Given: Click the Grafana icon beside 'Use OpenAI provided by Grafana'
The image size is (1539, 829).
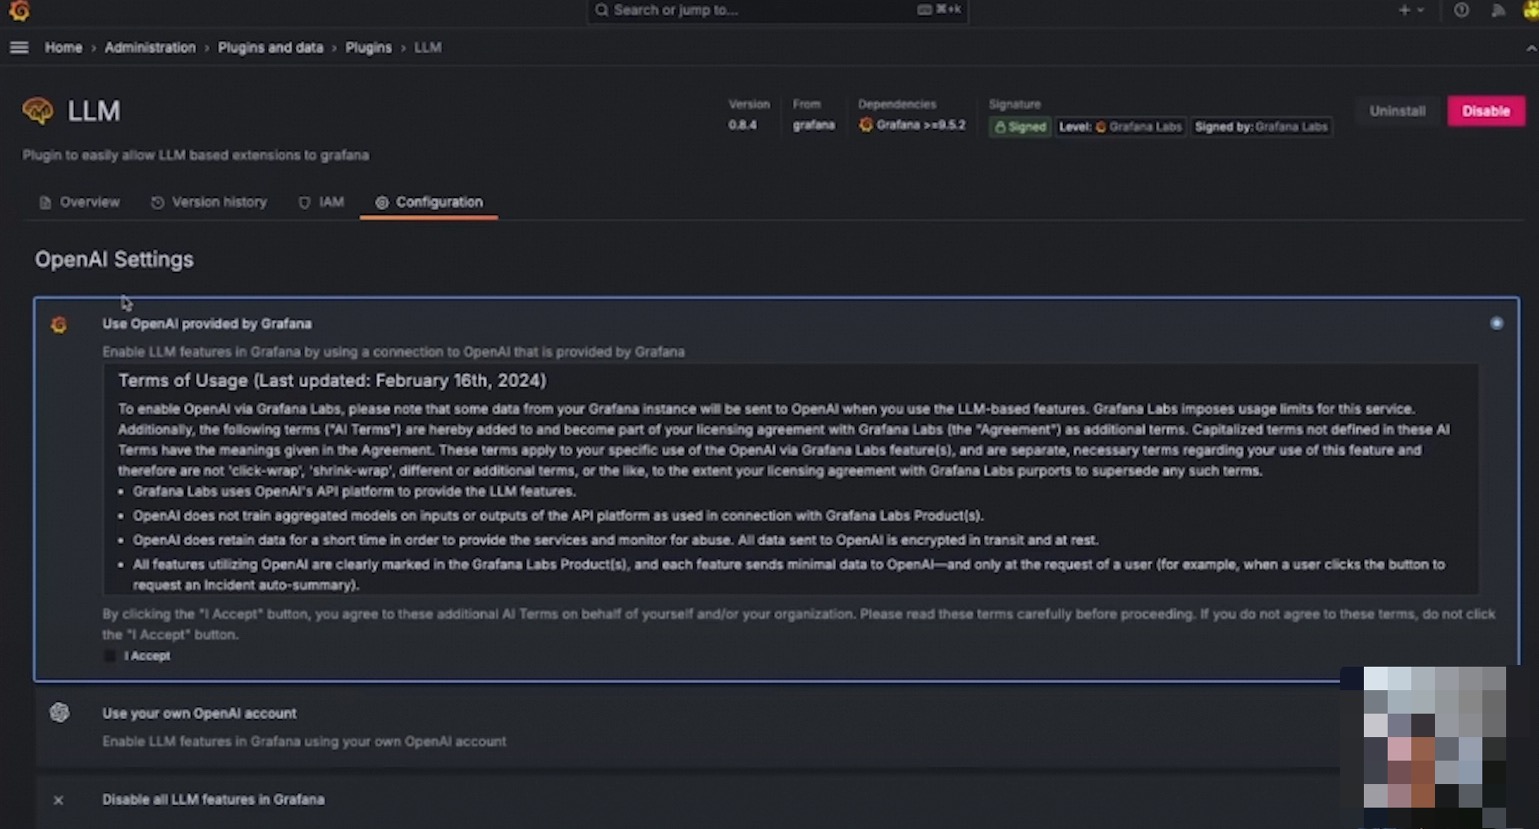Looking at the screenshot, I should click(x=59, y=324).
